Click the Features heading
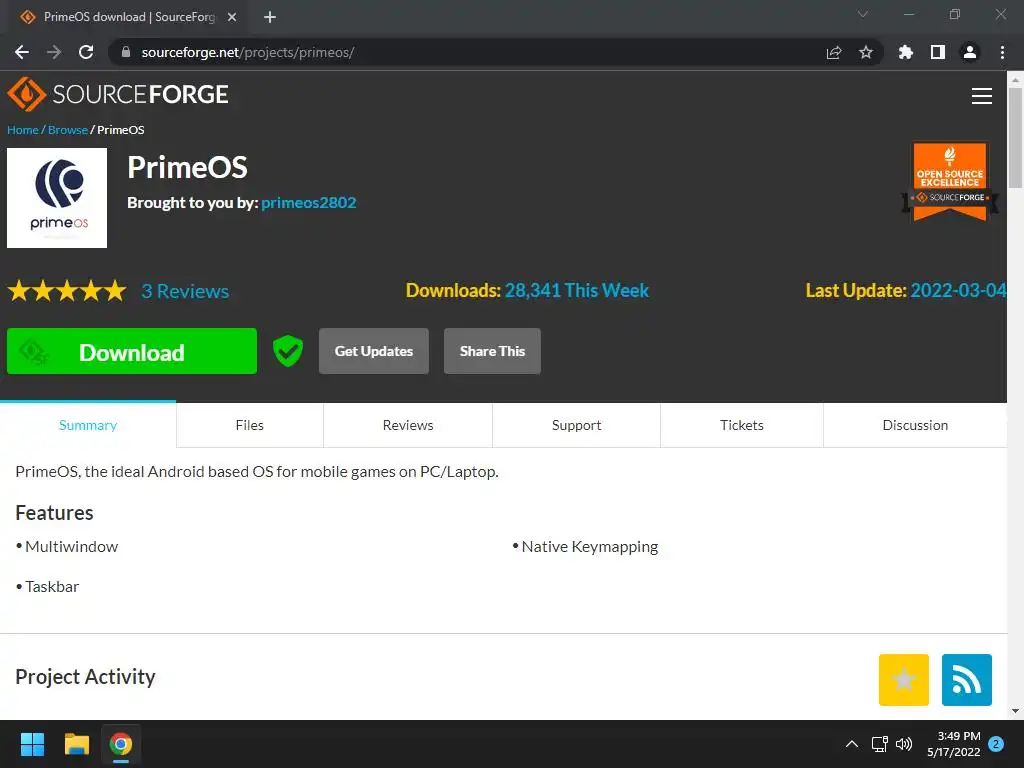Image resolution: width=1024 pixels, height=768 pixels. pos(54,513)
